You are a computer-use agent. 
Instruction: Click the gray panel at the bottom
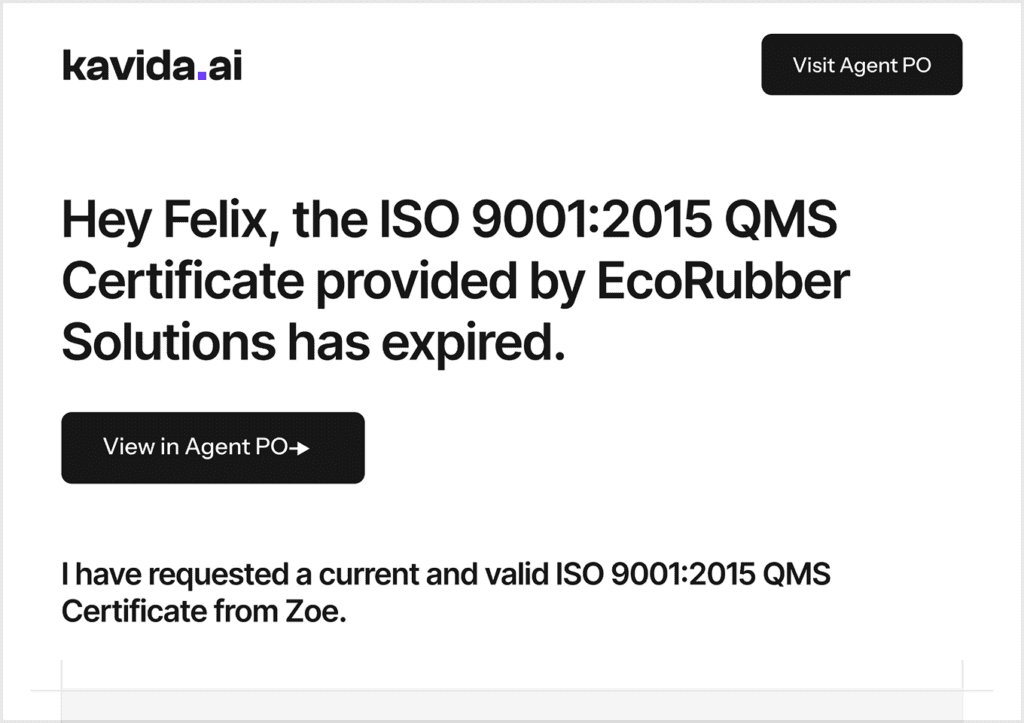click(x=511, y=706)
